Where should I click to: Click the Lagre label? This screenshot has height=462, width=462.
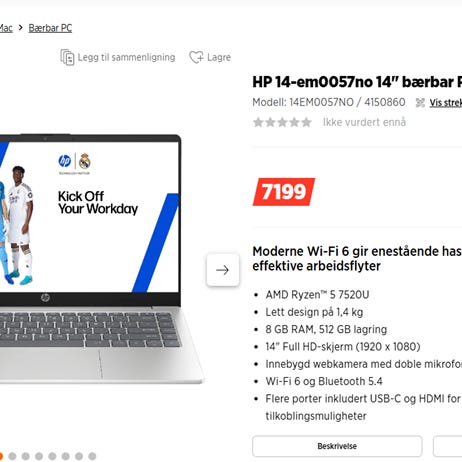[219, 57]
